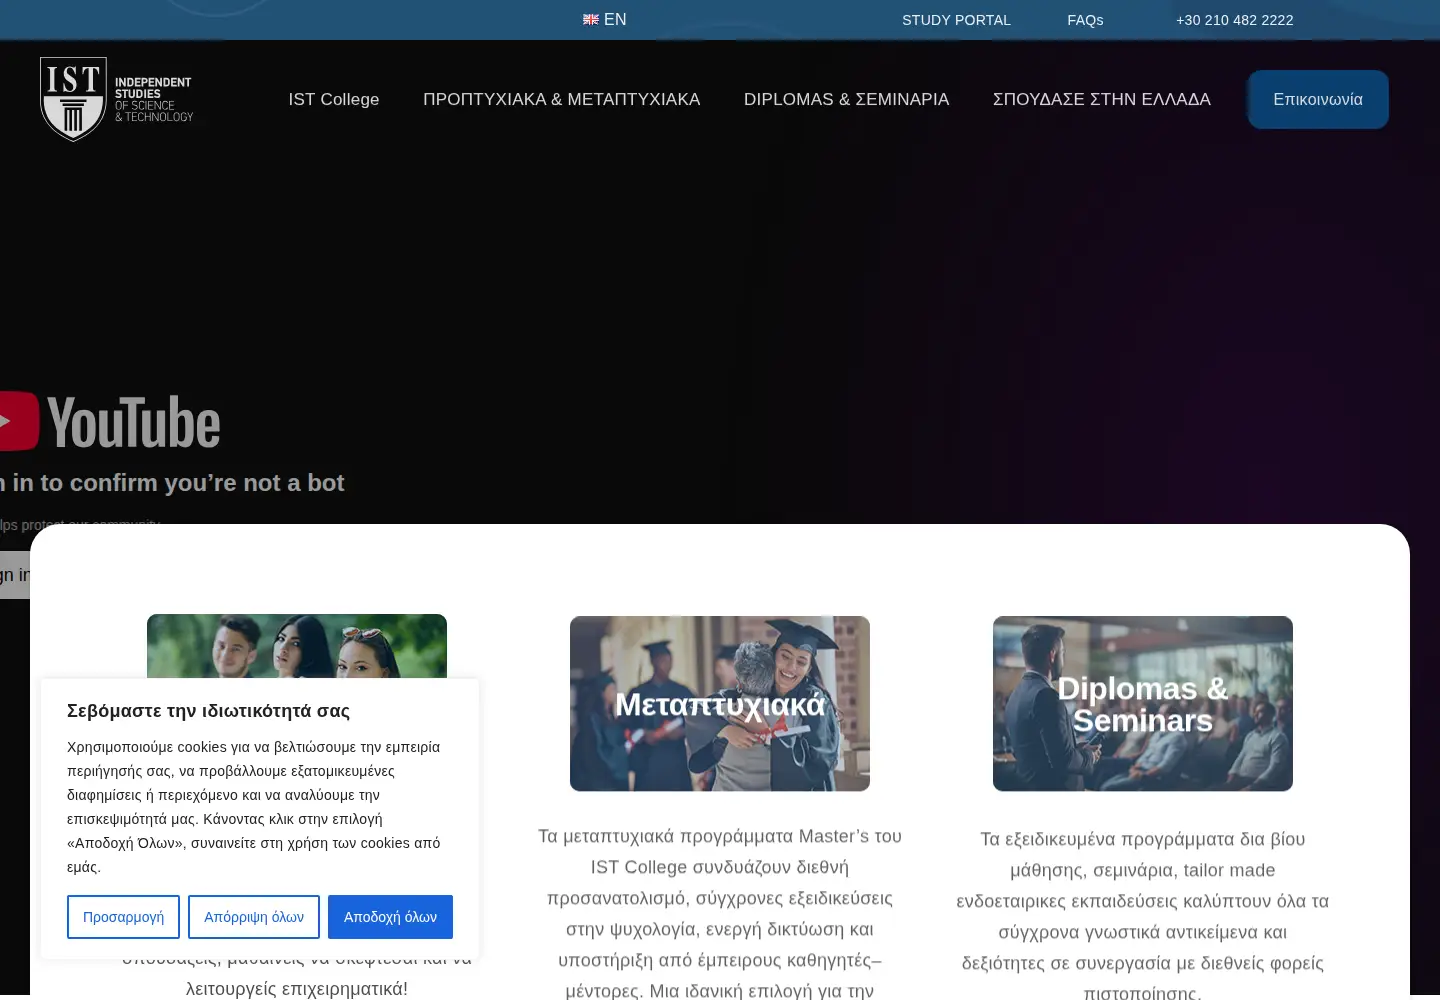Open ΠΡΟΠΤΥΧΙΑΚΑ & ΜΕΤΑΠΤΥΧΙΑΚΑ menu

click(x=562, y=99)
